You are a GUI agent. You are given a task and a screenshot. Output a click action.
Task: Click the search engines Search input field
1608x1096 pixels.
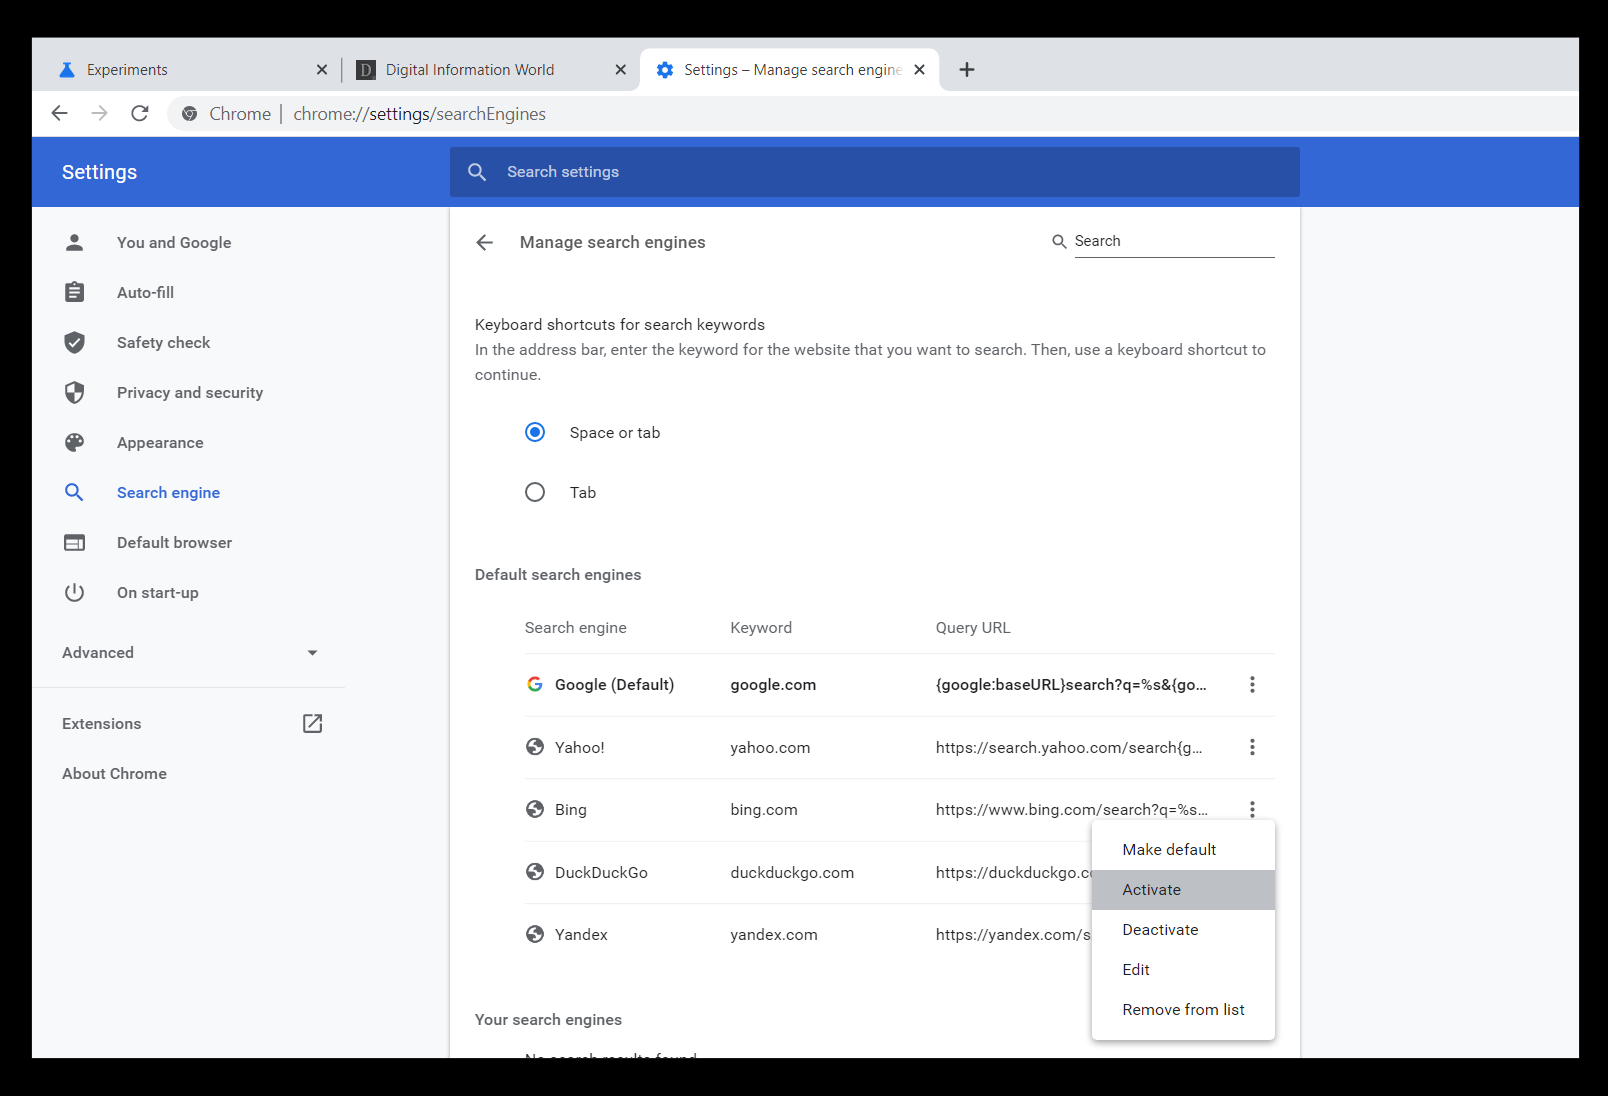[1174, 241]
